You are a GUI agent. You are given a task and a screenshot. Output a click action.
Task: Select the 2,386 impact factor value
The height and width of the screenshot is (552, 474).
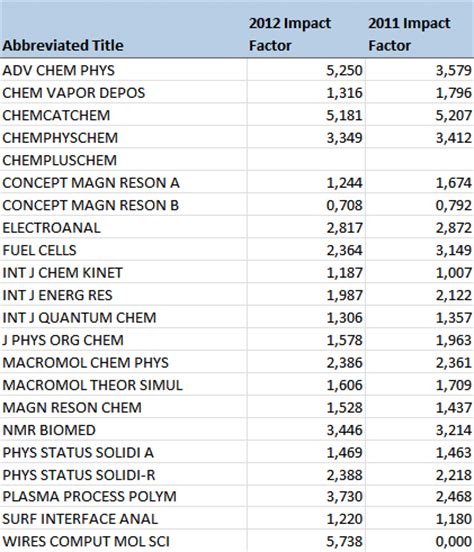[x=344, y=363]
